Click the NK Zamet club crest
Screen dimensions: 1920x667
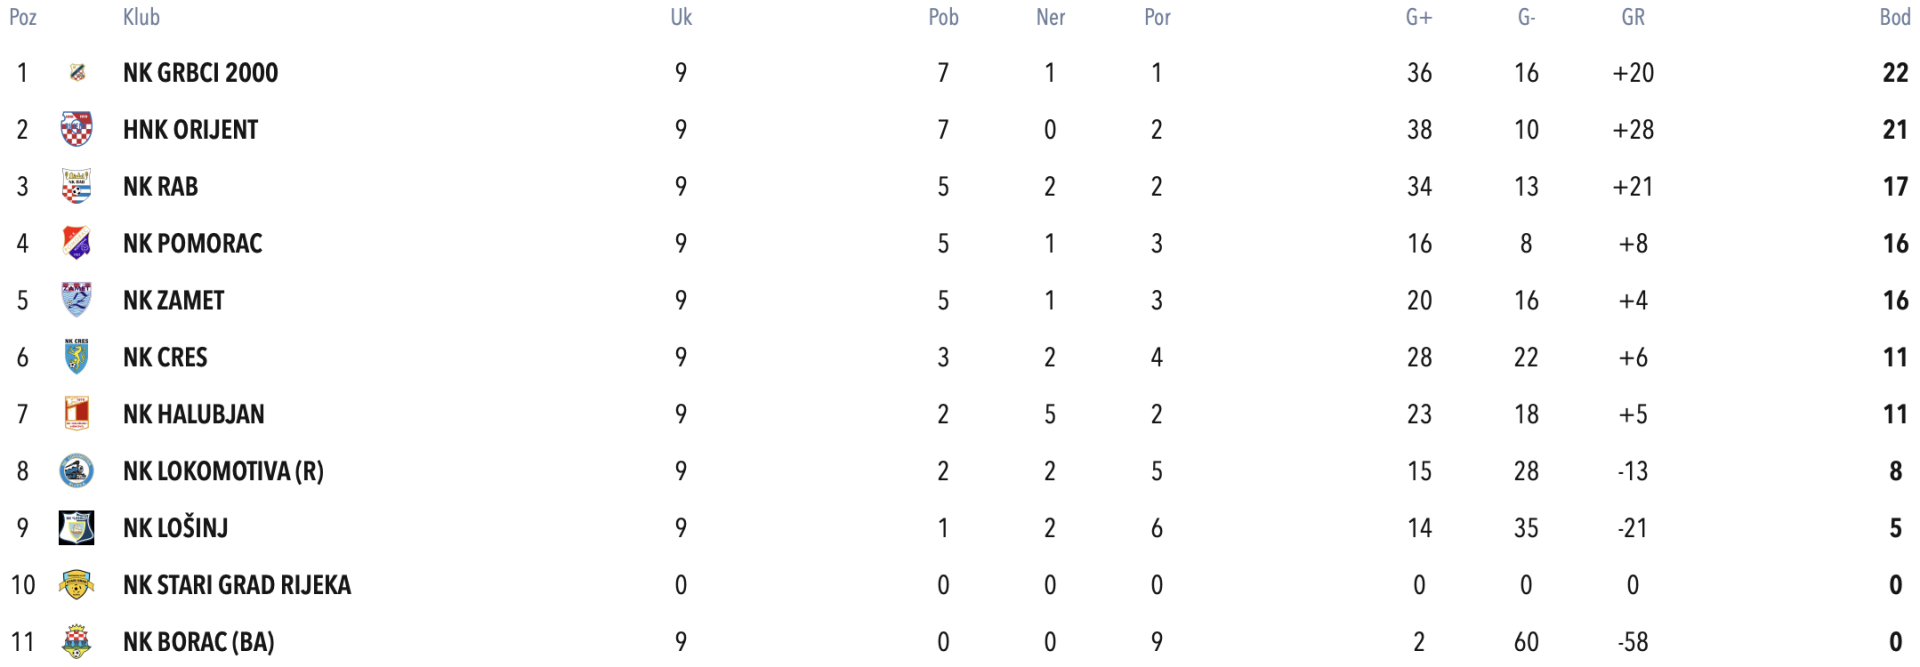click(77, 300)
